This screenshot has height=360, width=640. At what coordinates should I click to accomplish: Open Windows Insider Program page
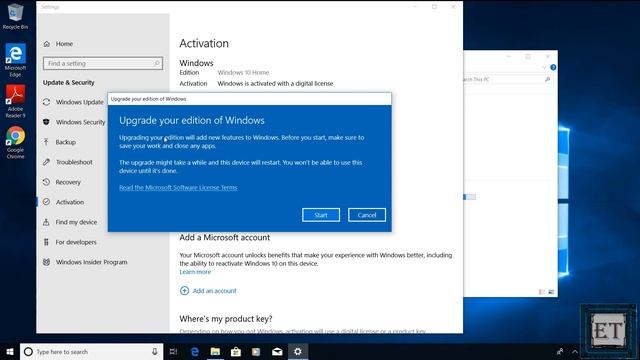click(91, 262)
